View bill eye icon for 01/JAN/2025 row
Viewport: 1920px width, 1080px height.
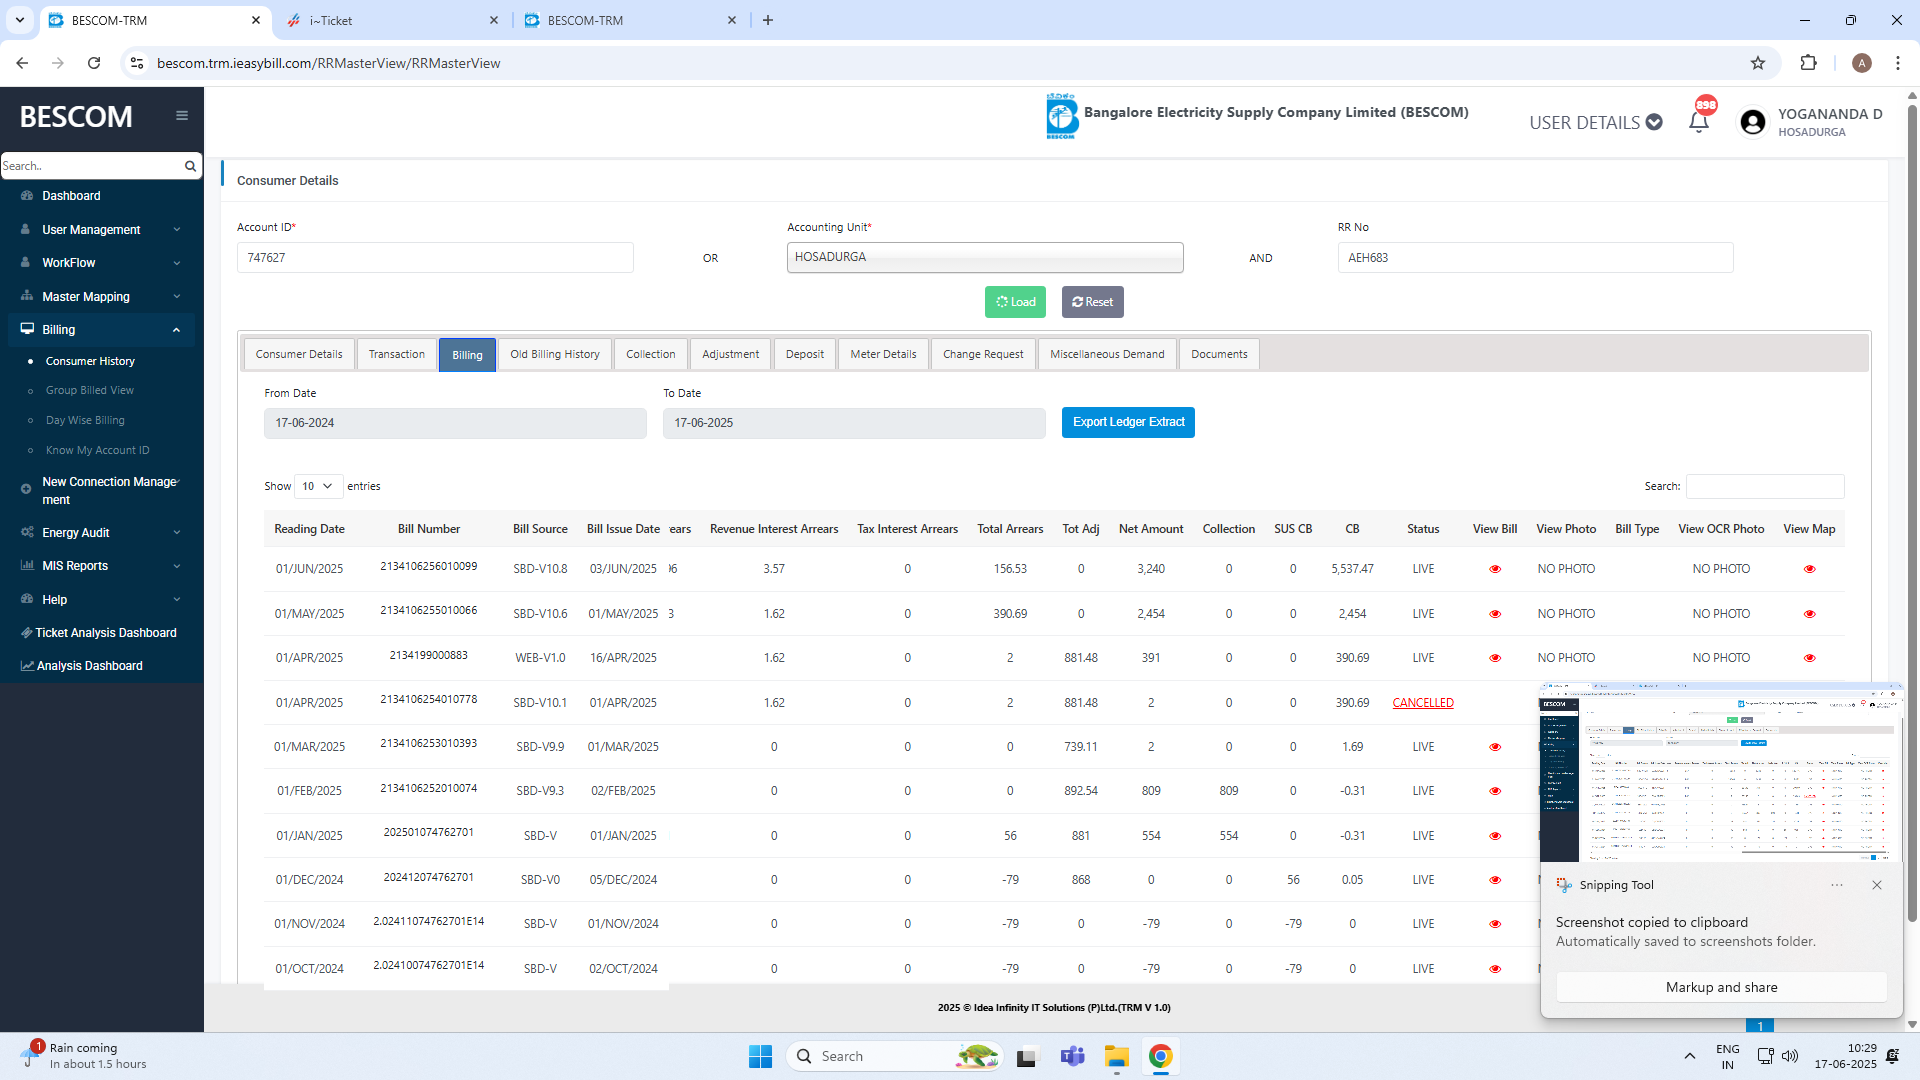tap(1495, 836)
